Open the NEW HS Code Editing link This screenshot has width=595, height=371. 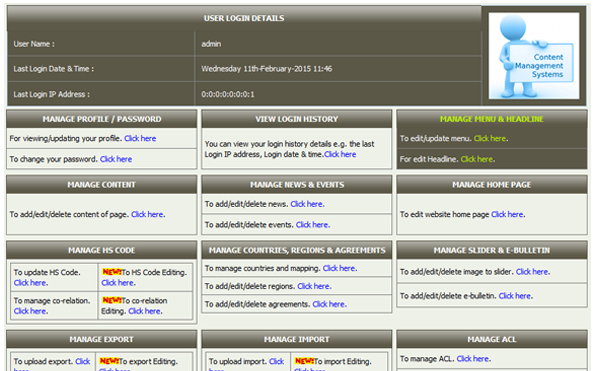pyautogui.click(x=118, y=283)
